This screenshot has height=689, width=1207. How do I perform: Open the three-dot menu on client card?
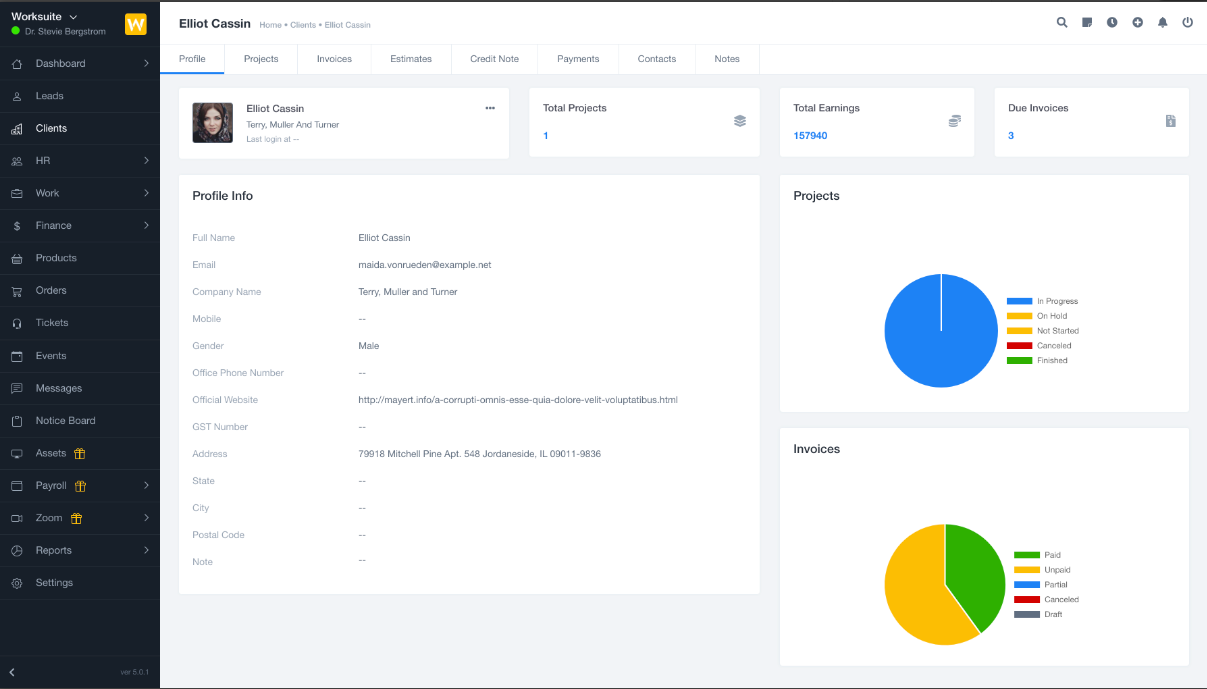point(490,108)
